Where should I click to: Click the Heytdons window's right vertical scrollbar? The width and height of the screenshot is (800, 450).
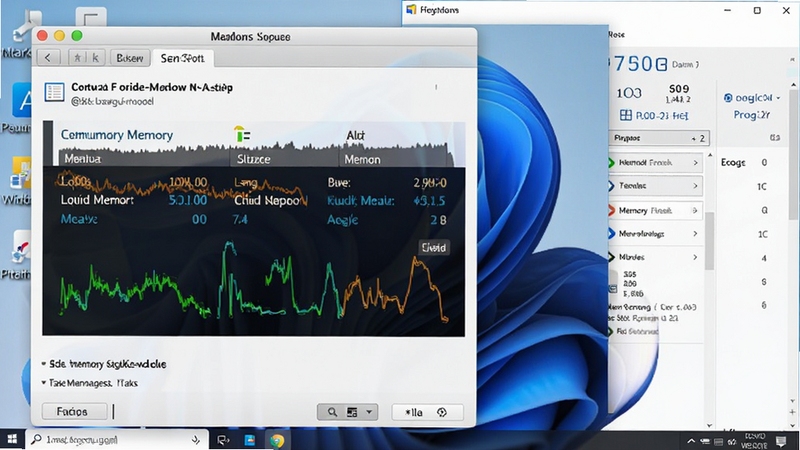pos(793,153)
